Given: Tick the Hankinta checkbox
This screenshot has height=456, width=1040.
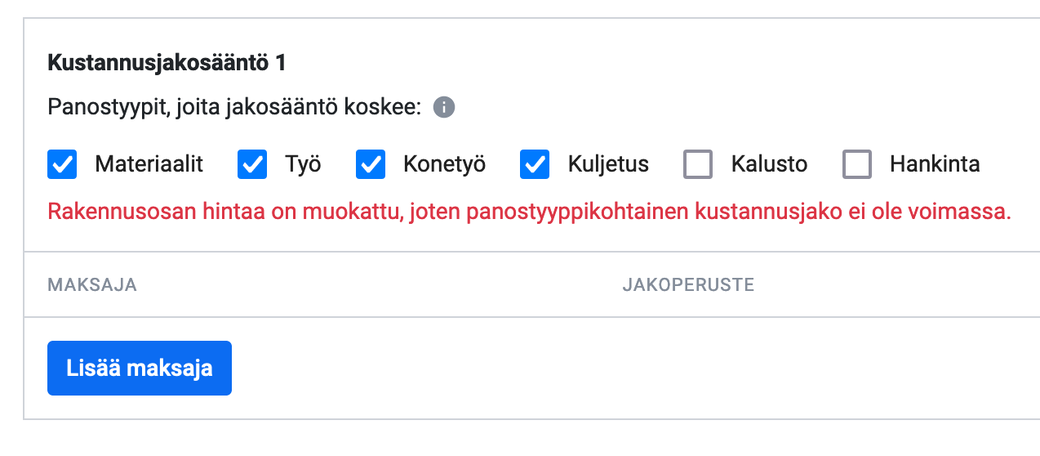Looking at the screenshot, I should pos(857,164).
